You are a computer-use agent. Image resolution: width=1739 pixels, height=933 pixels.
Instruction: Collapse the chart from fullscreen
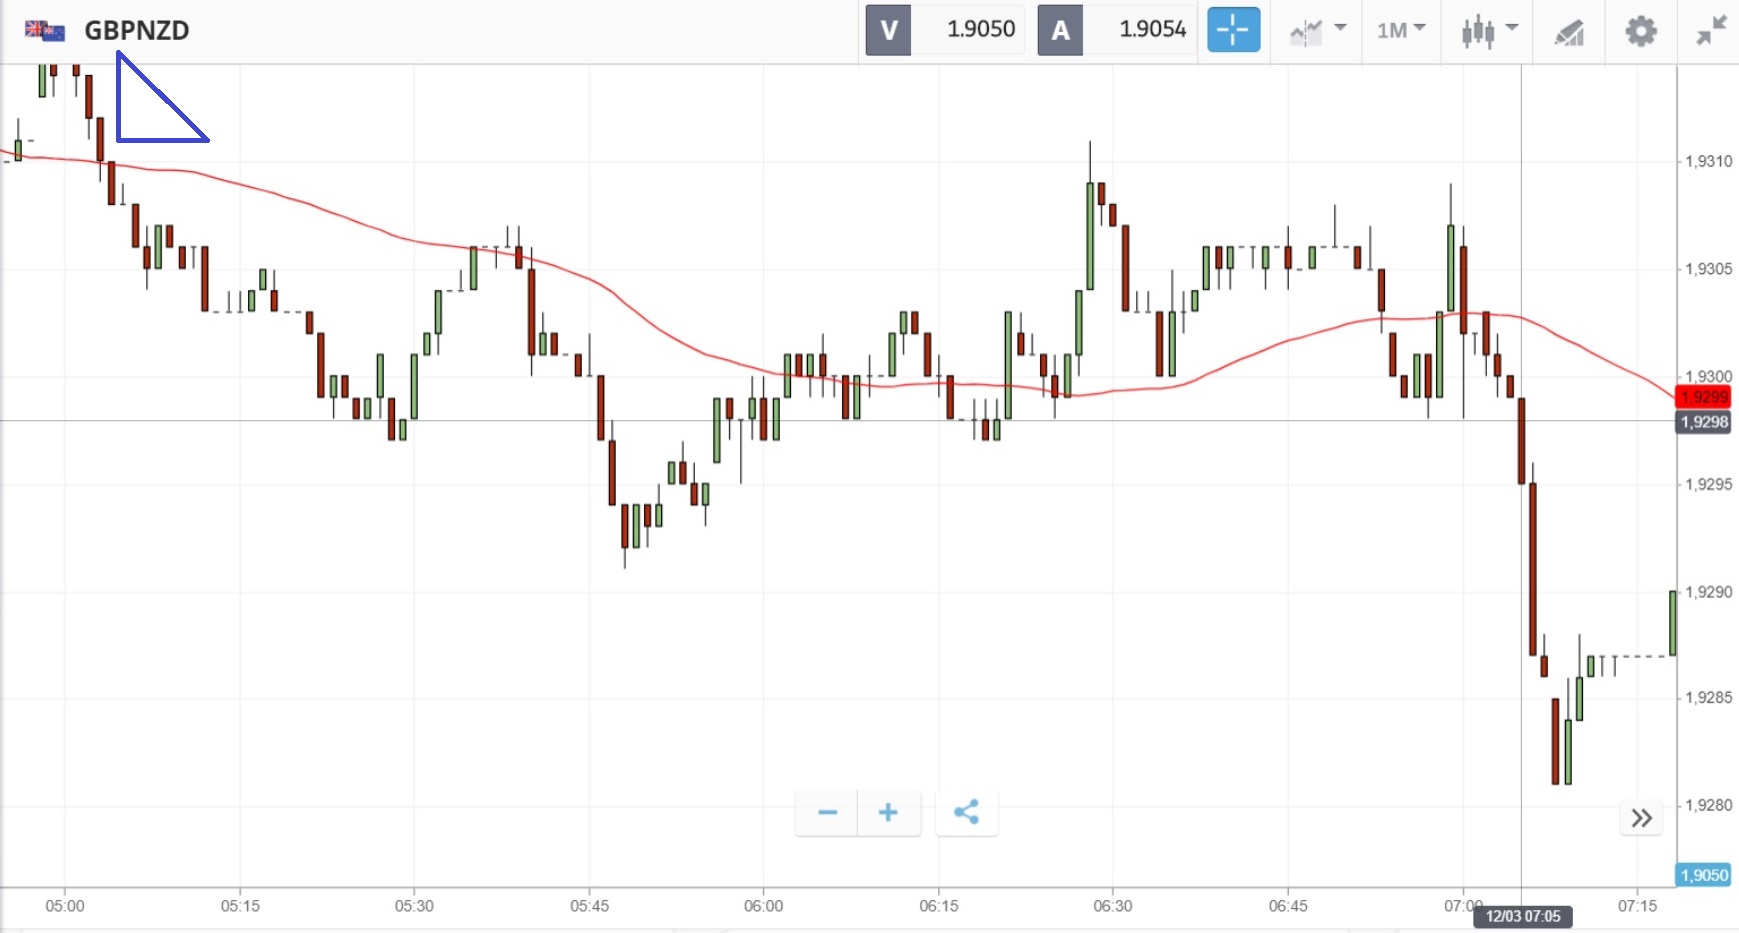1711,31
